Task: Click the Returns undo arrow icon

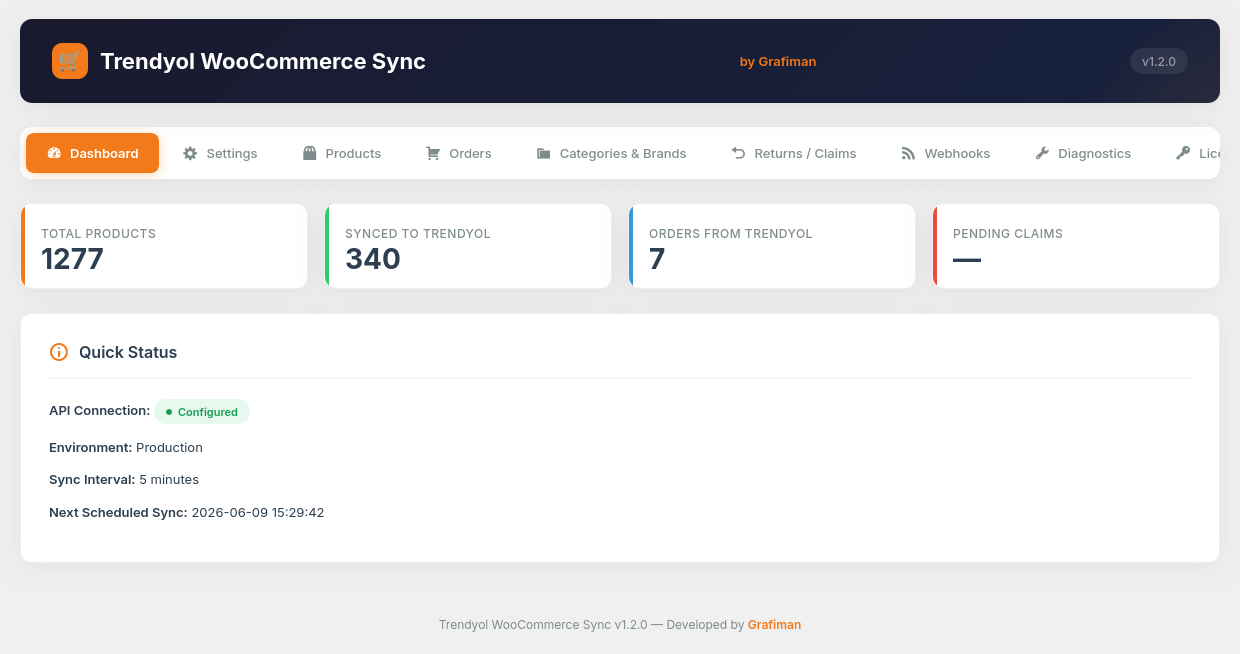Action: [x=738, y=153]
